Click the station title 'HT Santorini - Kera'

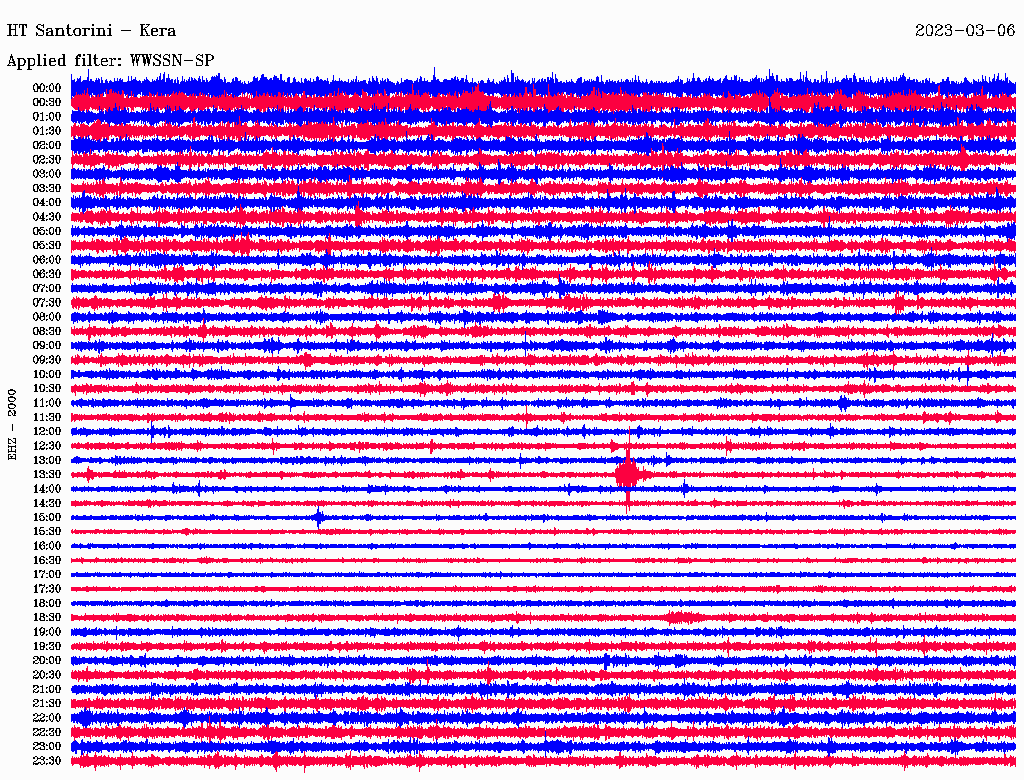point(91,31)
